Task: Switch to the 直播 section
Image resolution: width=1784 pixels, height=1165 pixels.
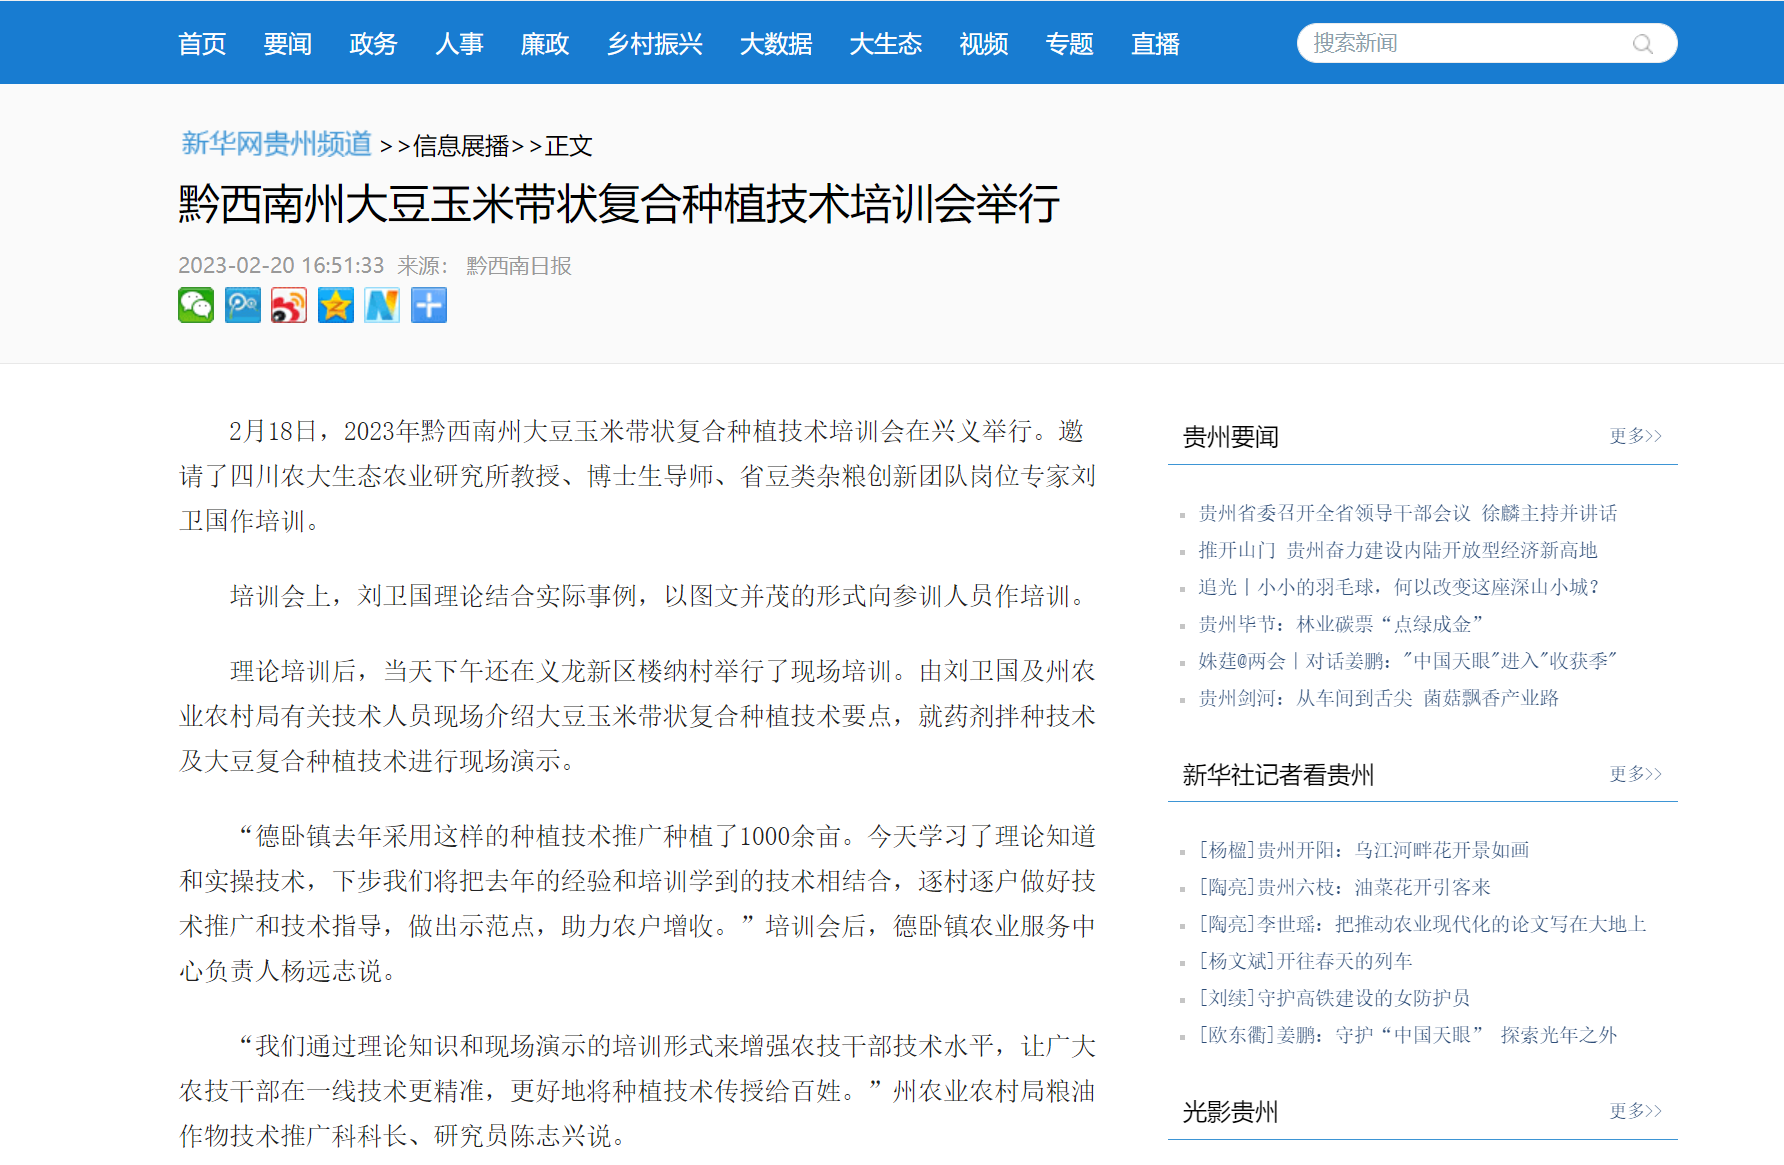Action: click(x=1155, y=44)
